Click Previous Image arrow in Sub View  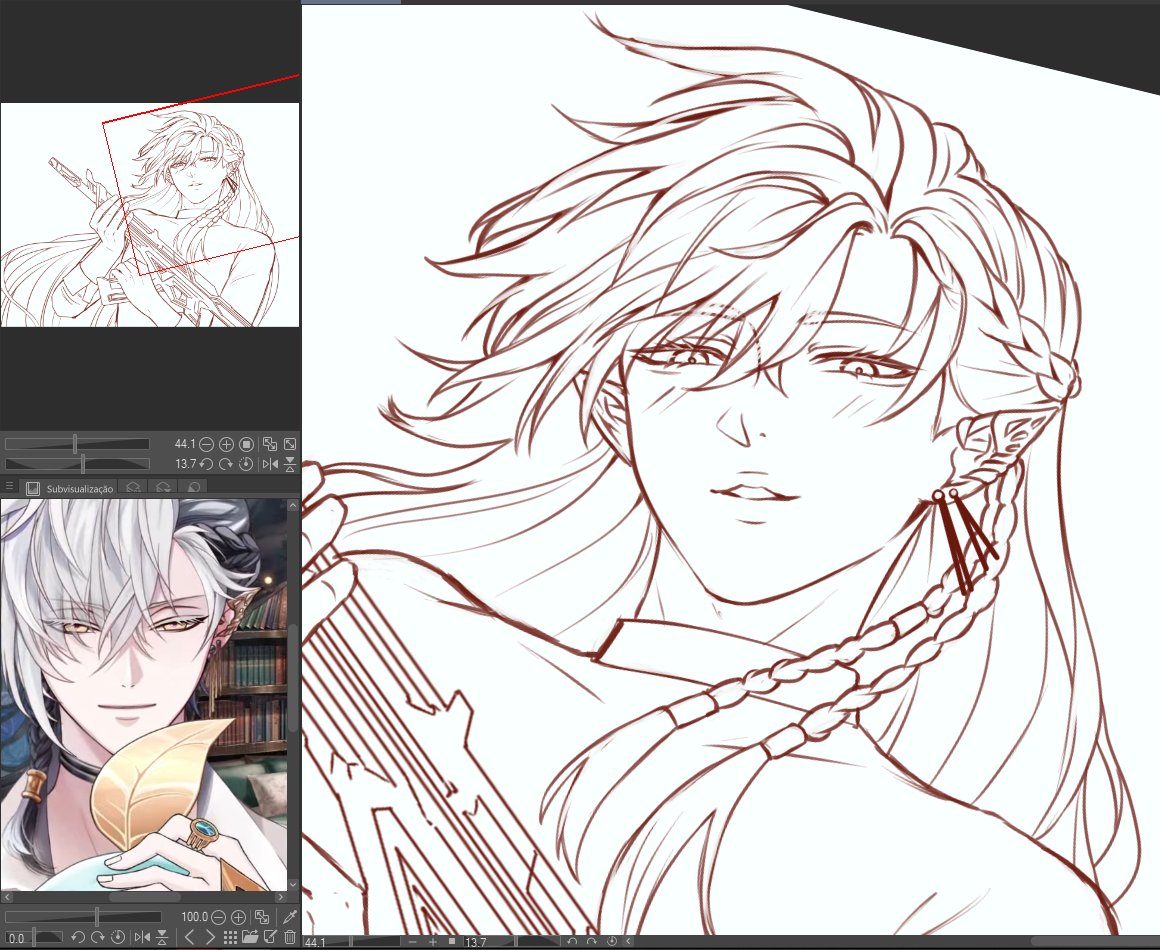point(191,937)
